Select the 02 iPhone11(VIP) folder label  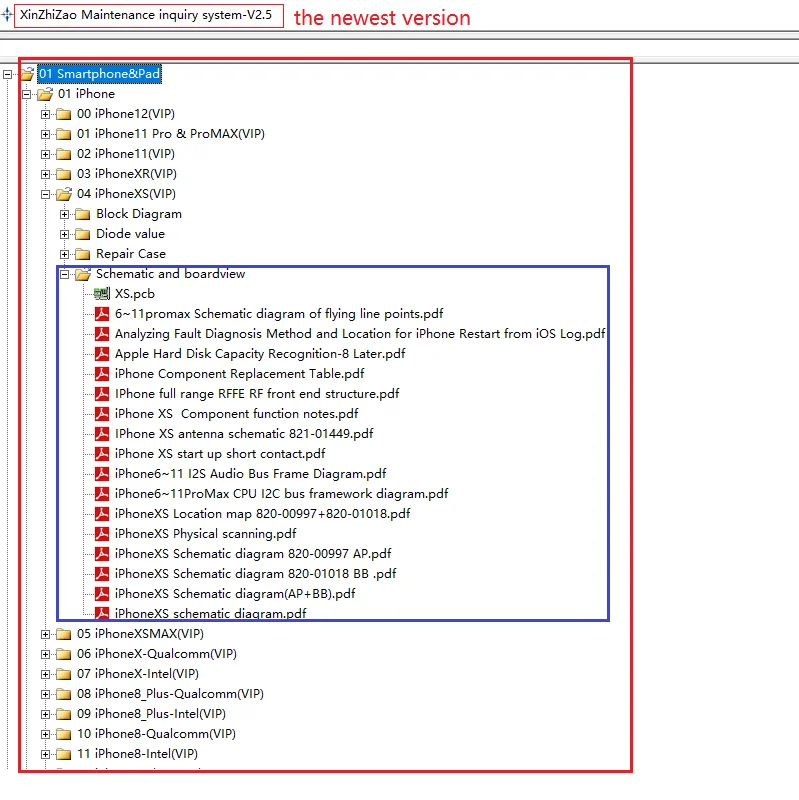coord(126,154)
